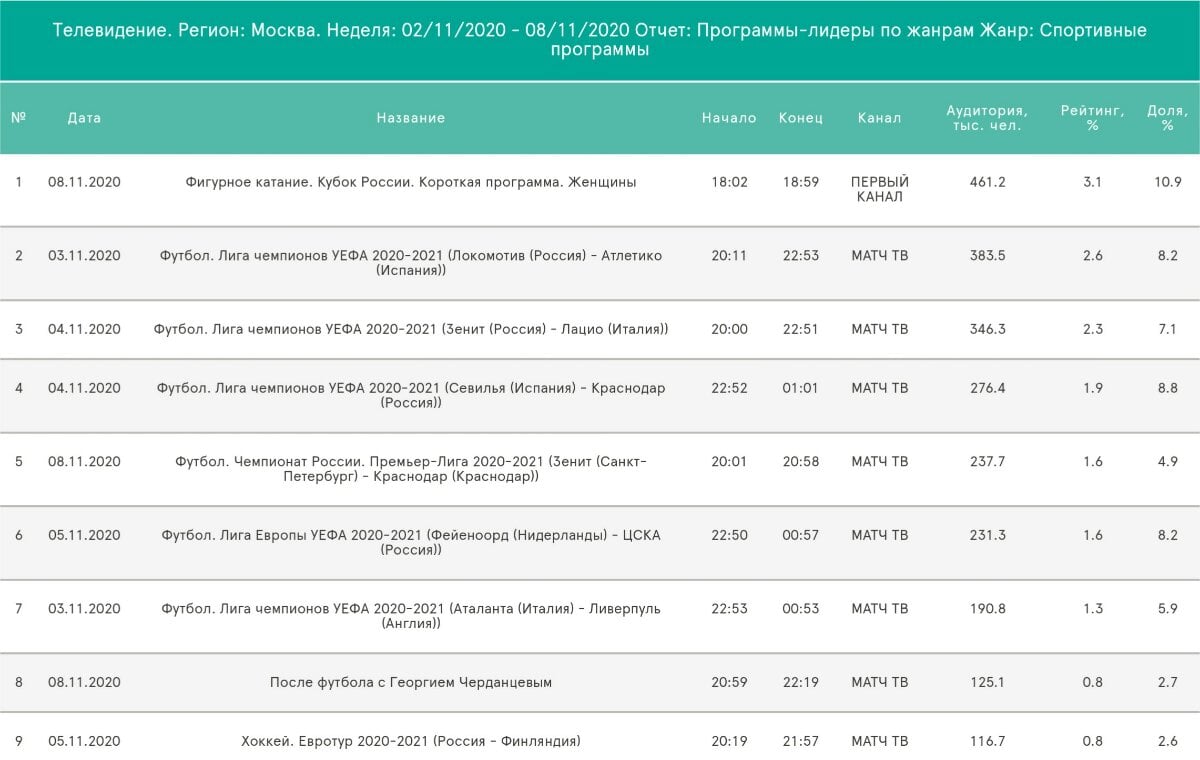Click rating value 1.3
1200x760 pixels.
[1093, 609]
